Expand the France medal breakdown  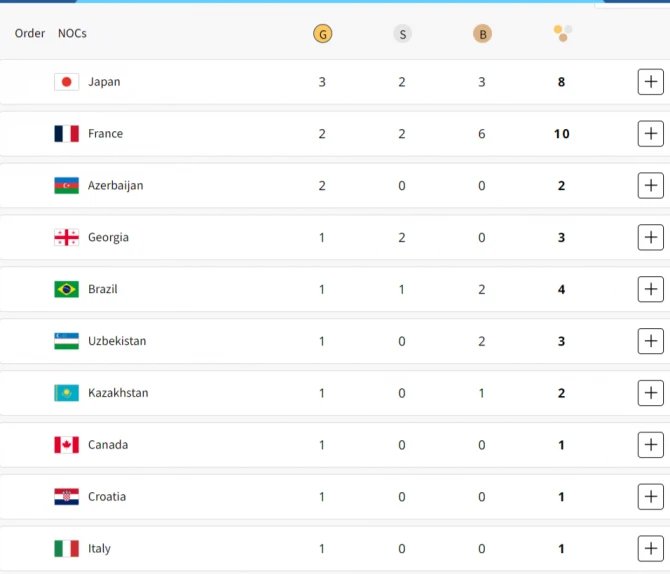click(650, 134)
